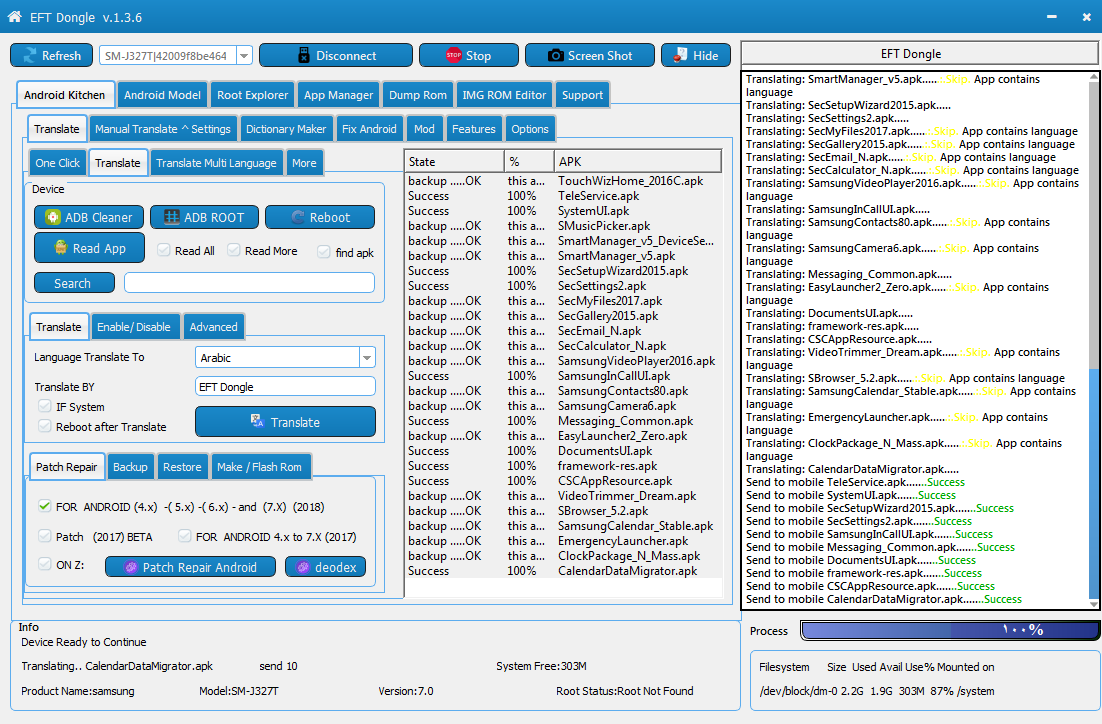Screen dimensions: 1102x724
Task: Switch to Enable/ Disable tab
Action: (134, 327)
